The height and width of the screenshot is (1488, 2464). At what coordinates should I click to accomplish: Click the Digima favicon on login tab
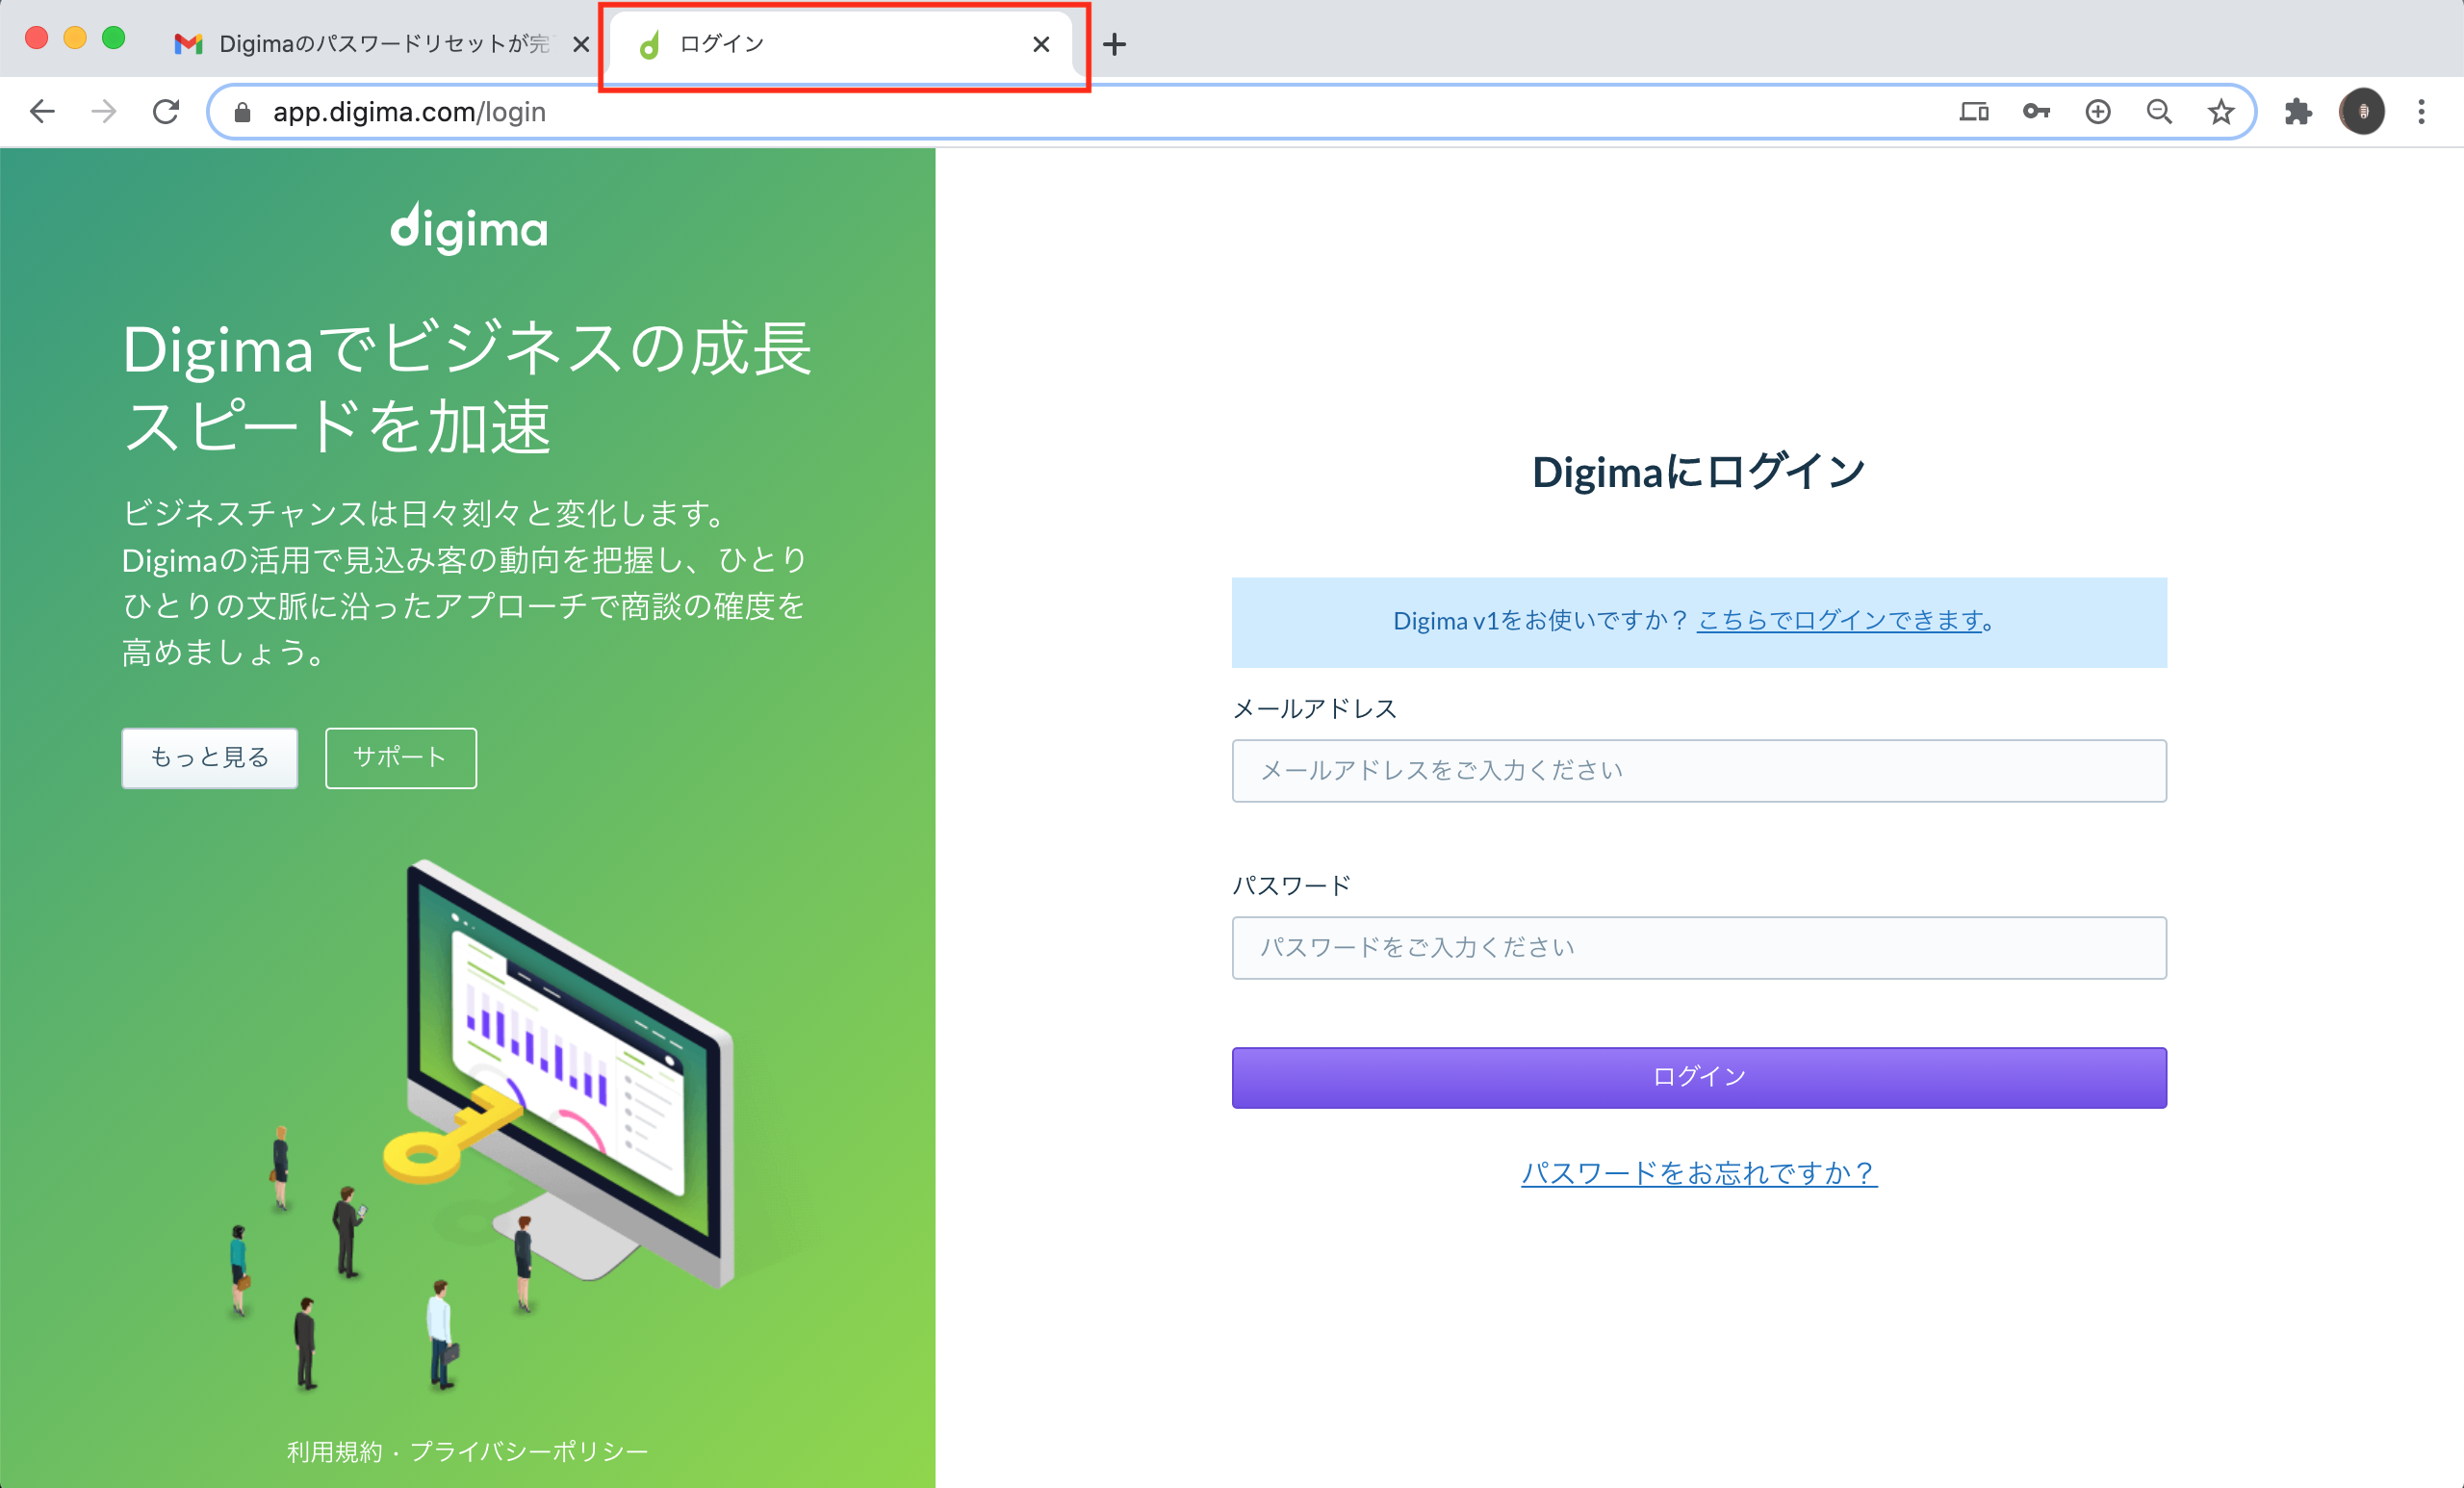pos(650,44)
